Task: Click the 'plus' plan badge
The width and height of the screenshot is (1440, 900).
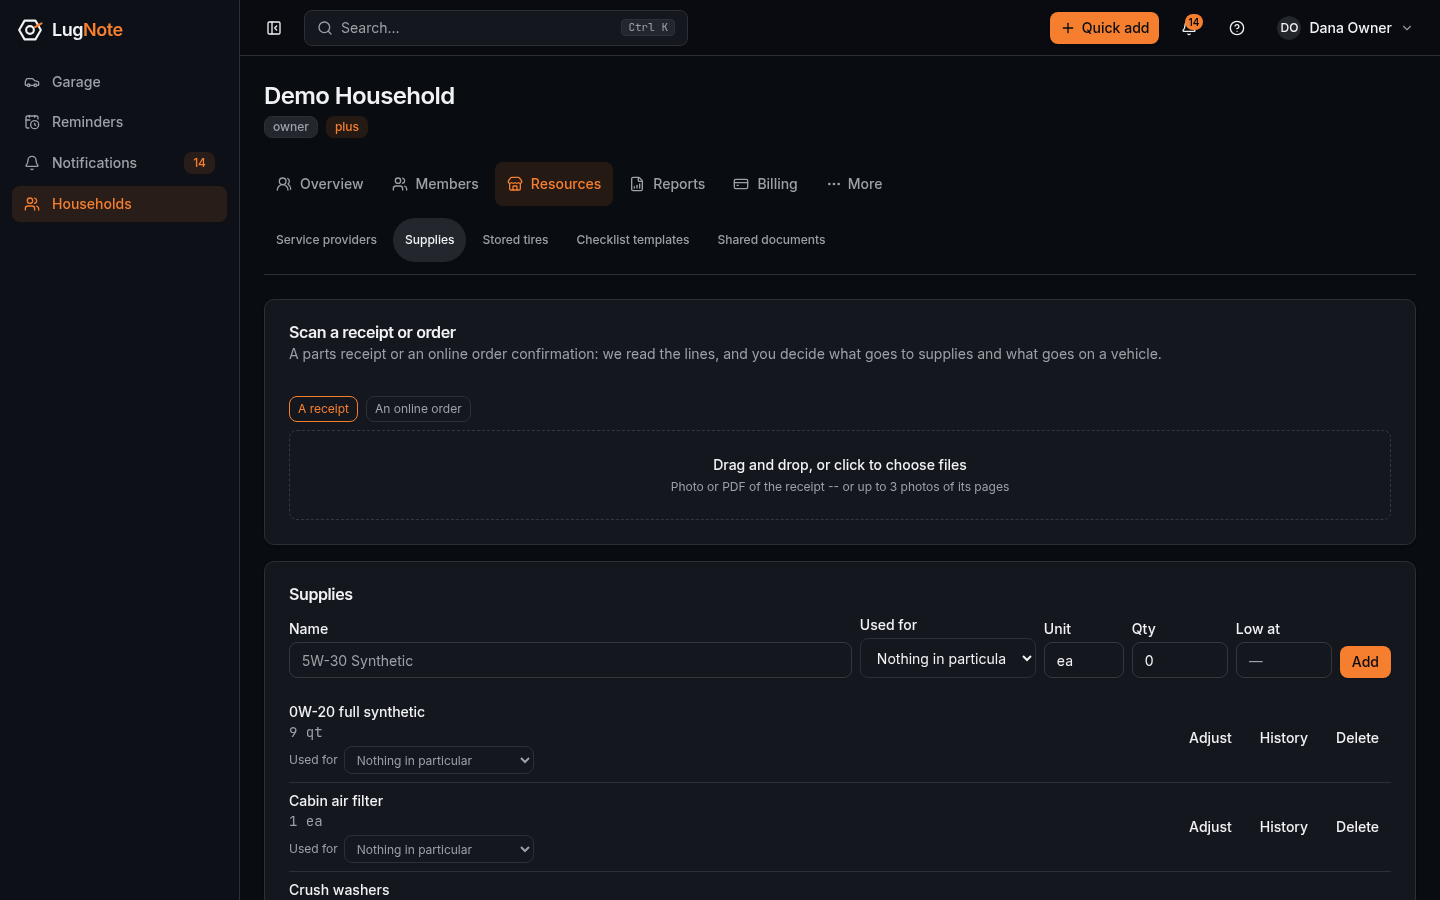Action: pyautogui.click(x=347, y=127)
